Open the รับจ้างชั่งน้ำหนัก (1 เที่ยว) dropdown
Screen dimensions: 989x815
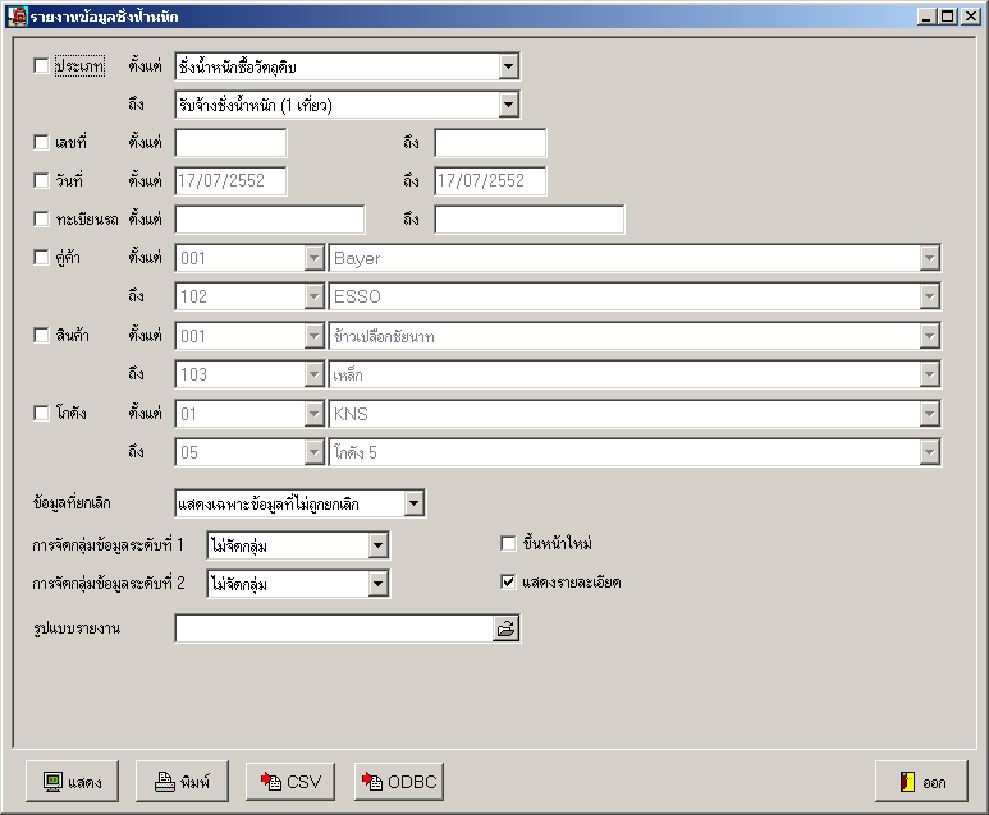(508, 105)
